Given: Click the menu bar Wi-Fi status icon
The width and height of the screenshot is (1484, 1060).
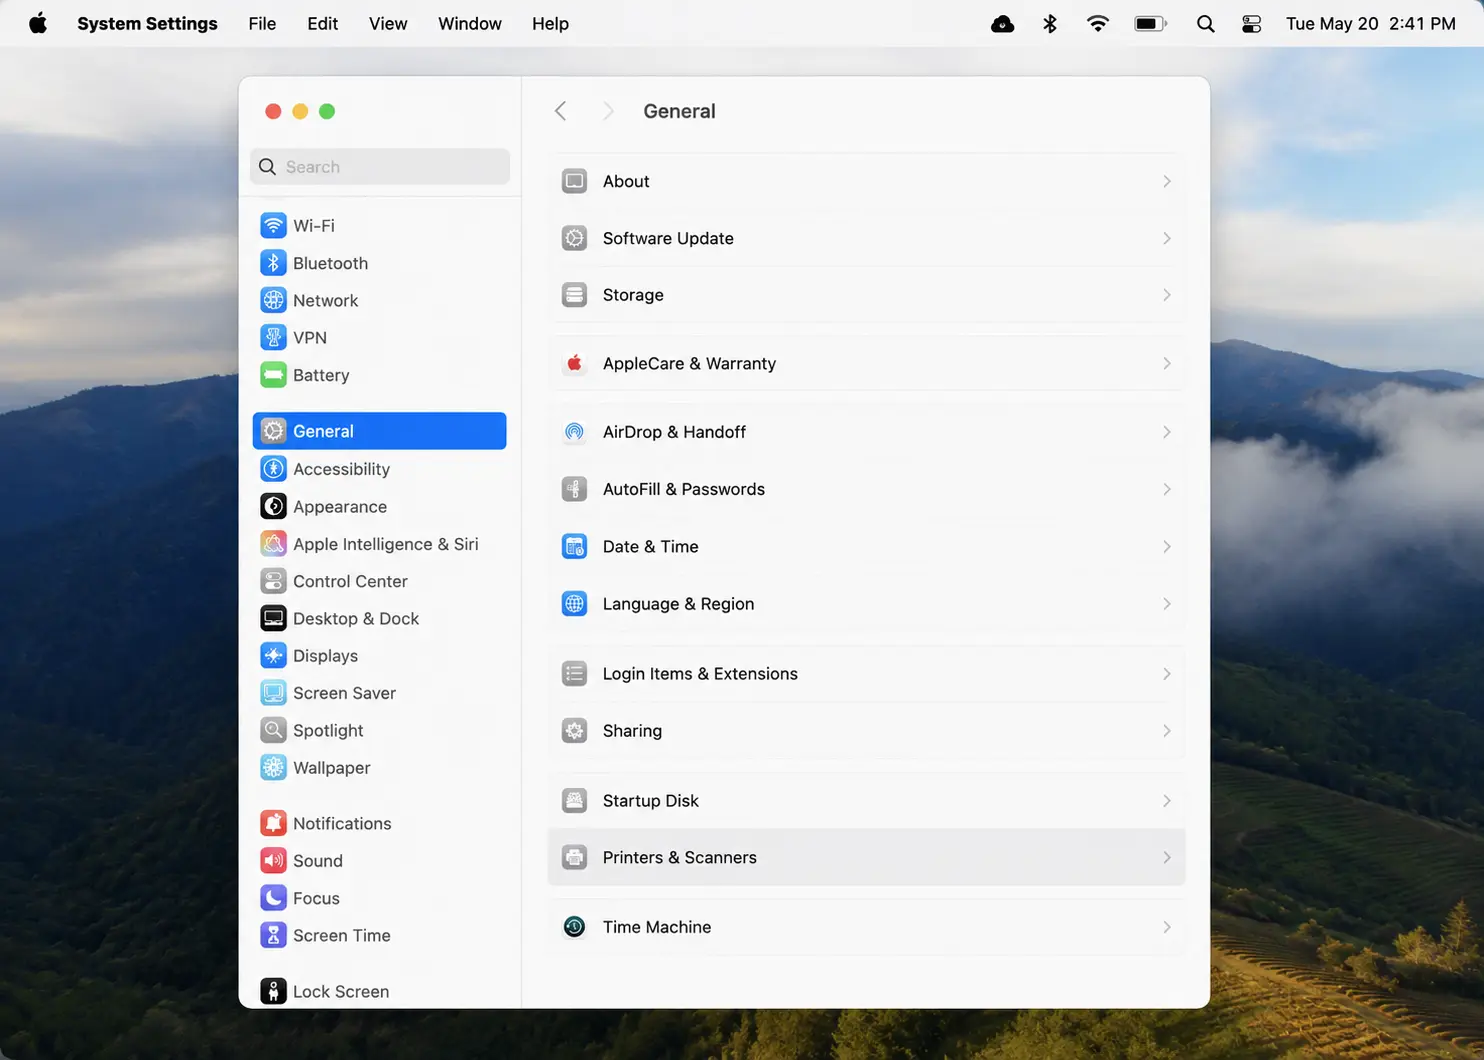Looking at the screenshot, I should pos(1098,24).
